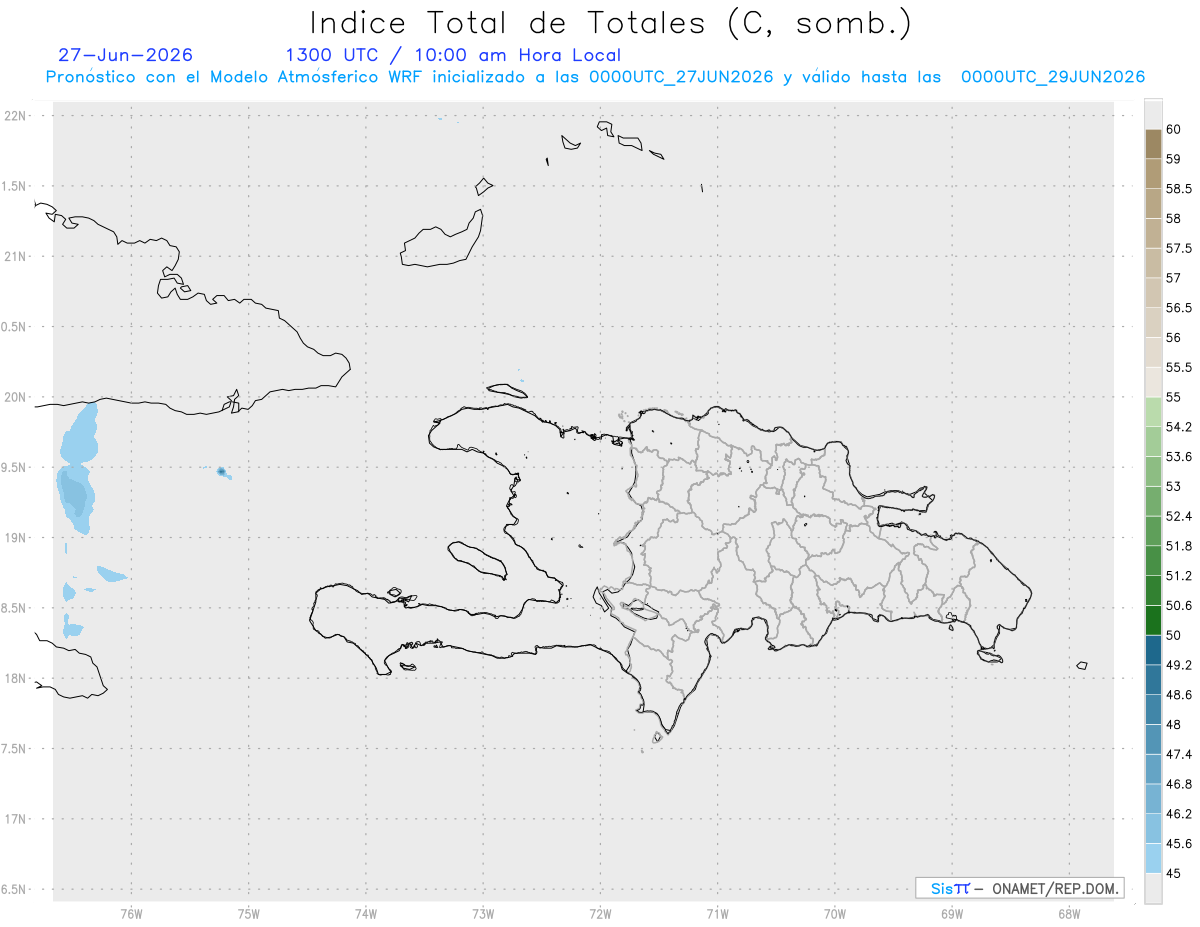Pick the dark blue swatch between 49.2 and 50
The width and height of the screenshot is (1200, 927).
click(1153, 650)
